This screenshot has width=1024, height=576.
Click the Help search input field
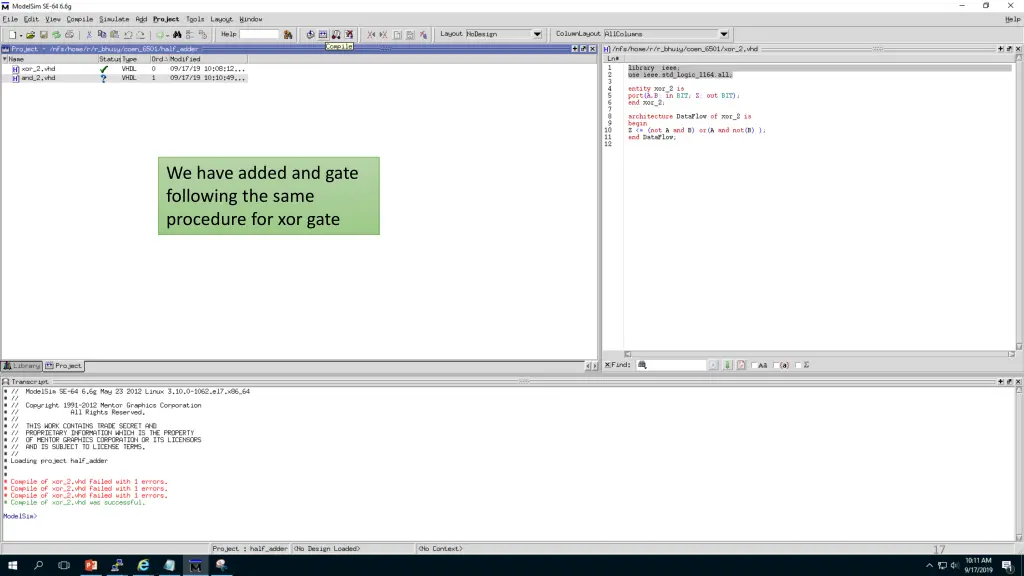point(259,34)
